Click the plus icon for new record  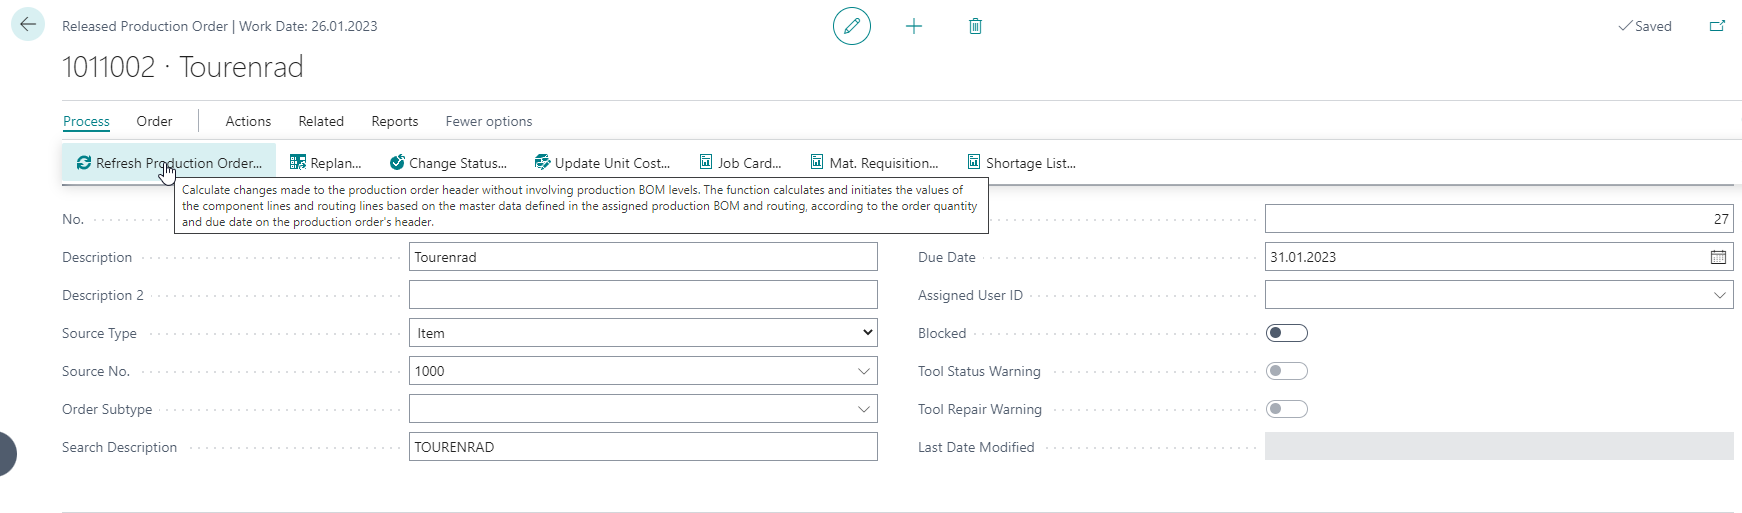[914, 26]
